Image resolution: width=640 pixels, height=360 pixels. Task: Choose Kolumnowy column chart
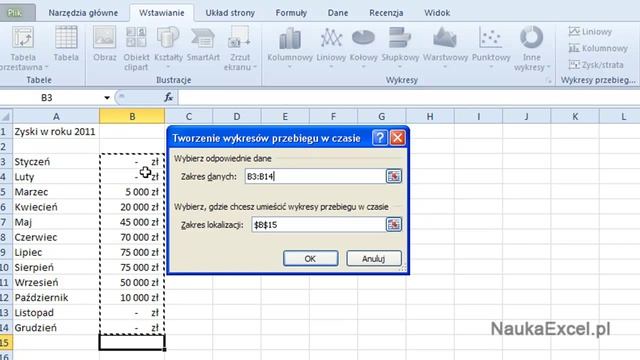point(290,48)
